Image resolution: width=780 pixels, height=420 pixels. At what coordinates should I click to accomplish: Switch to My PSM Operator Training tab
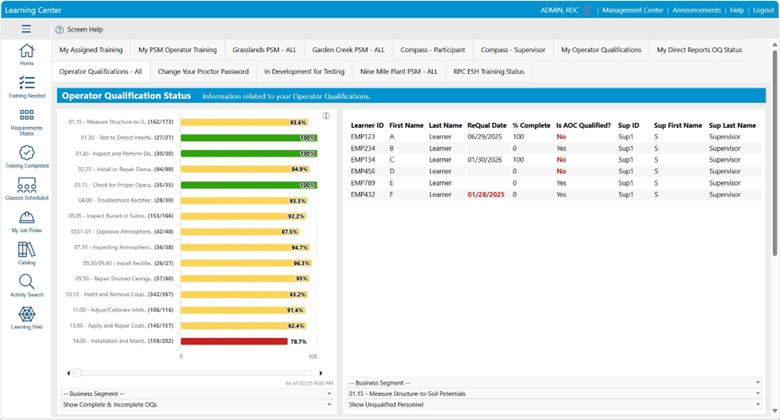177,49
